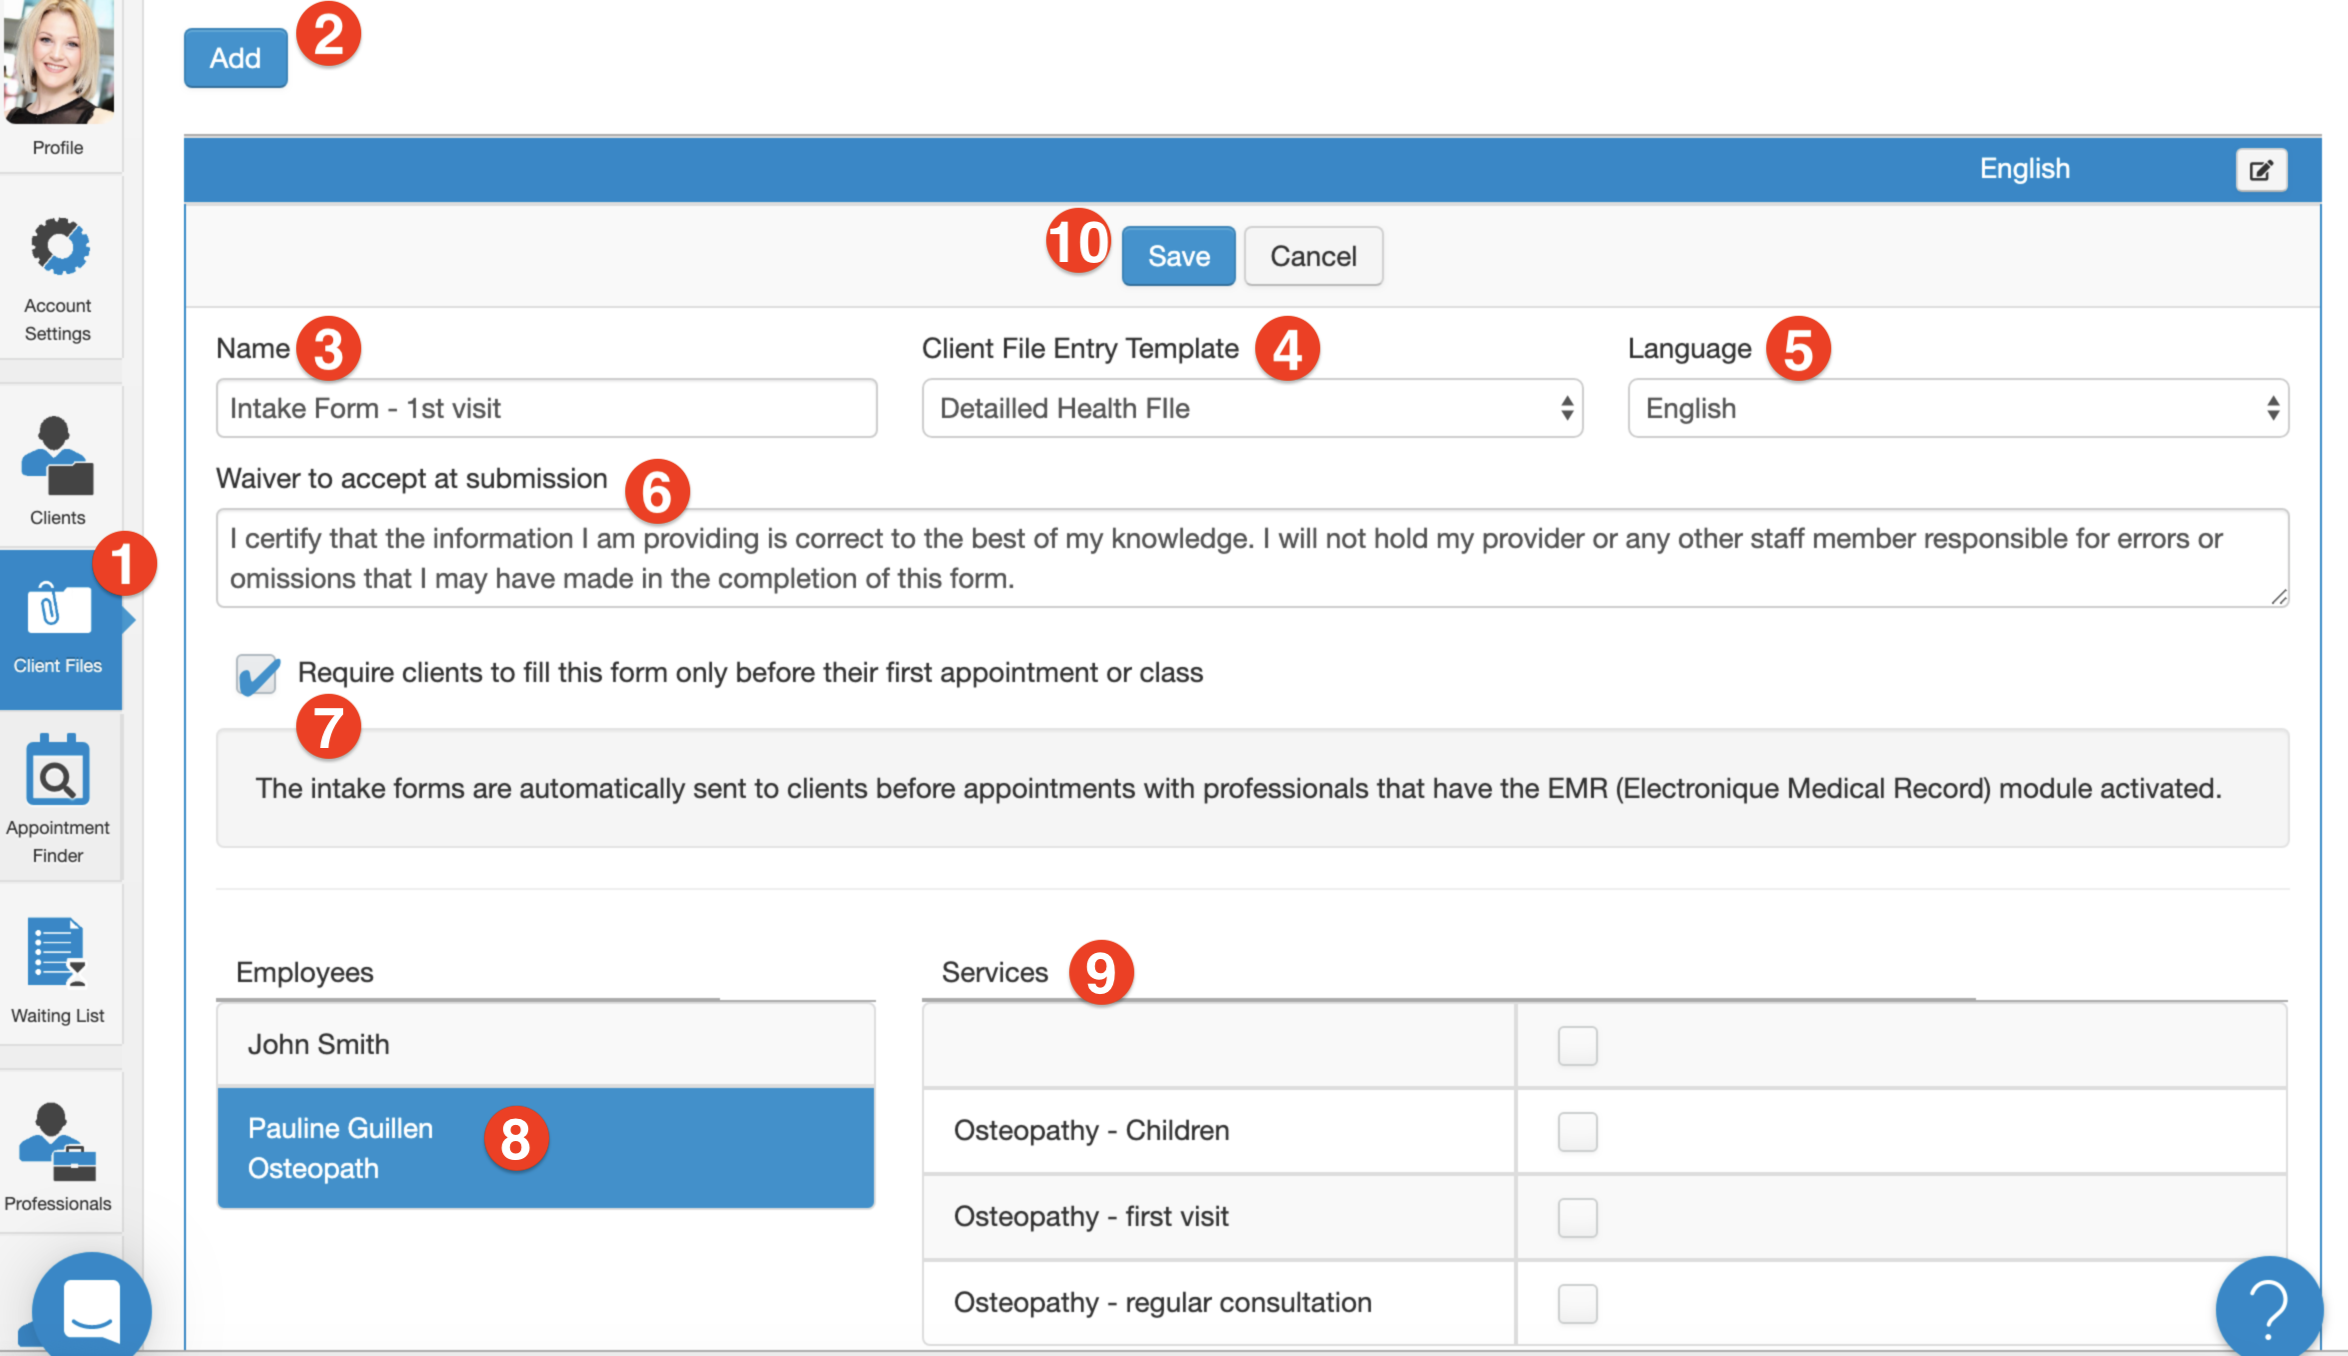Click Osteopathy - regular consultation text

[x=1162, y=1303]
